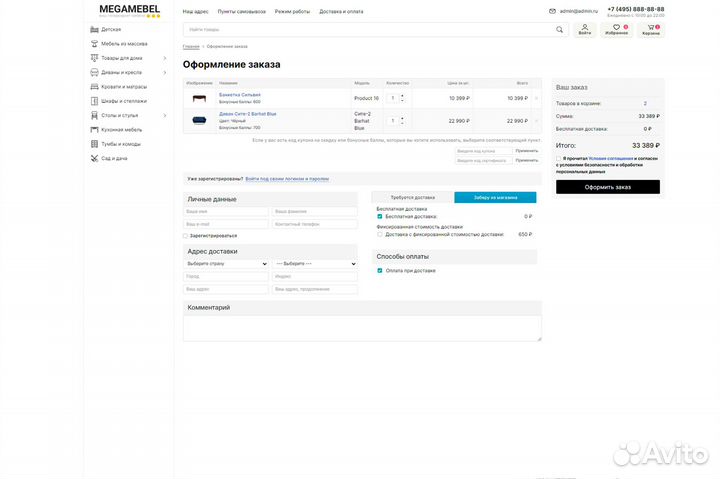The image size is (720, 479).
Task: Expand the Диваны и кресла submenu
Action: tap(165, 72)
